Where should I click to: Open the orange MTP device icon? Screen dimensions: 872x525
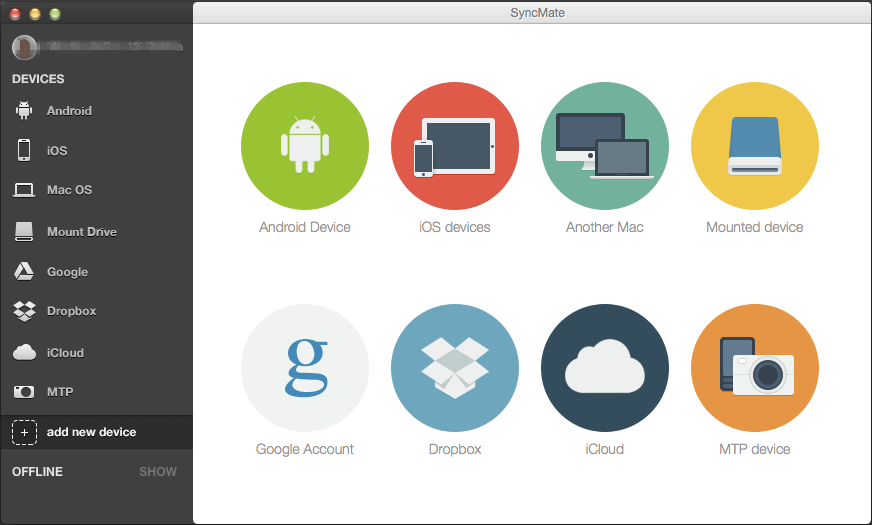click(x=755, y=368)
